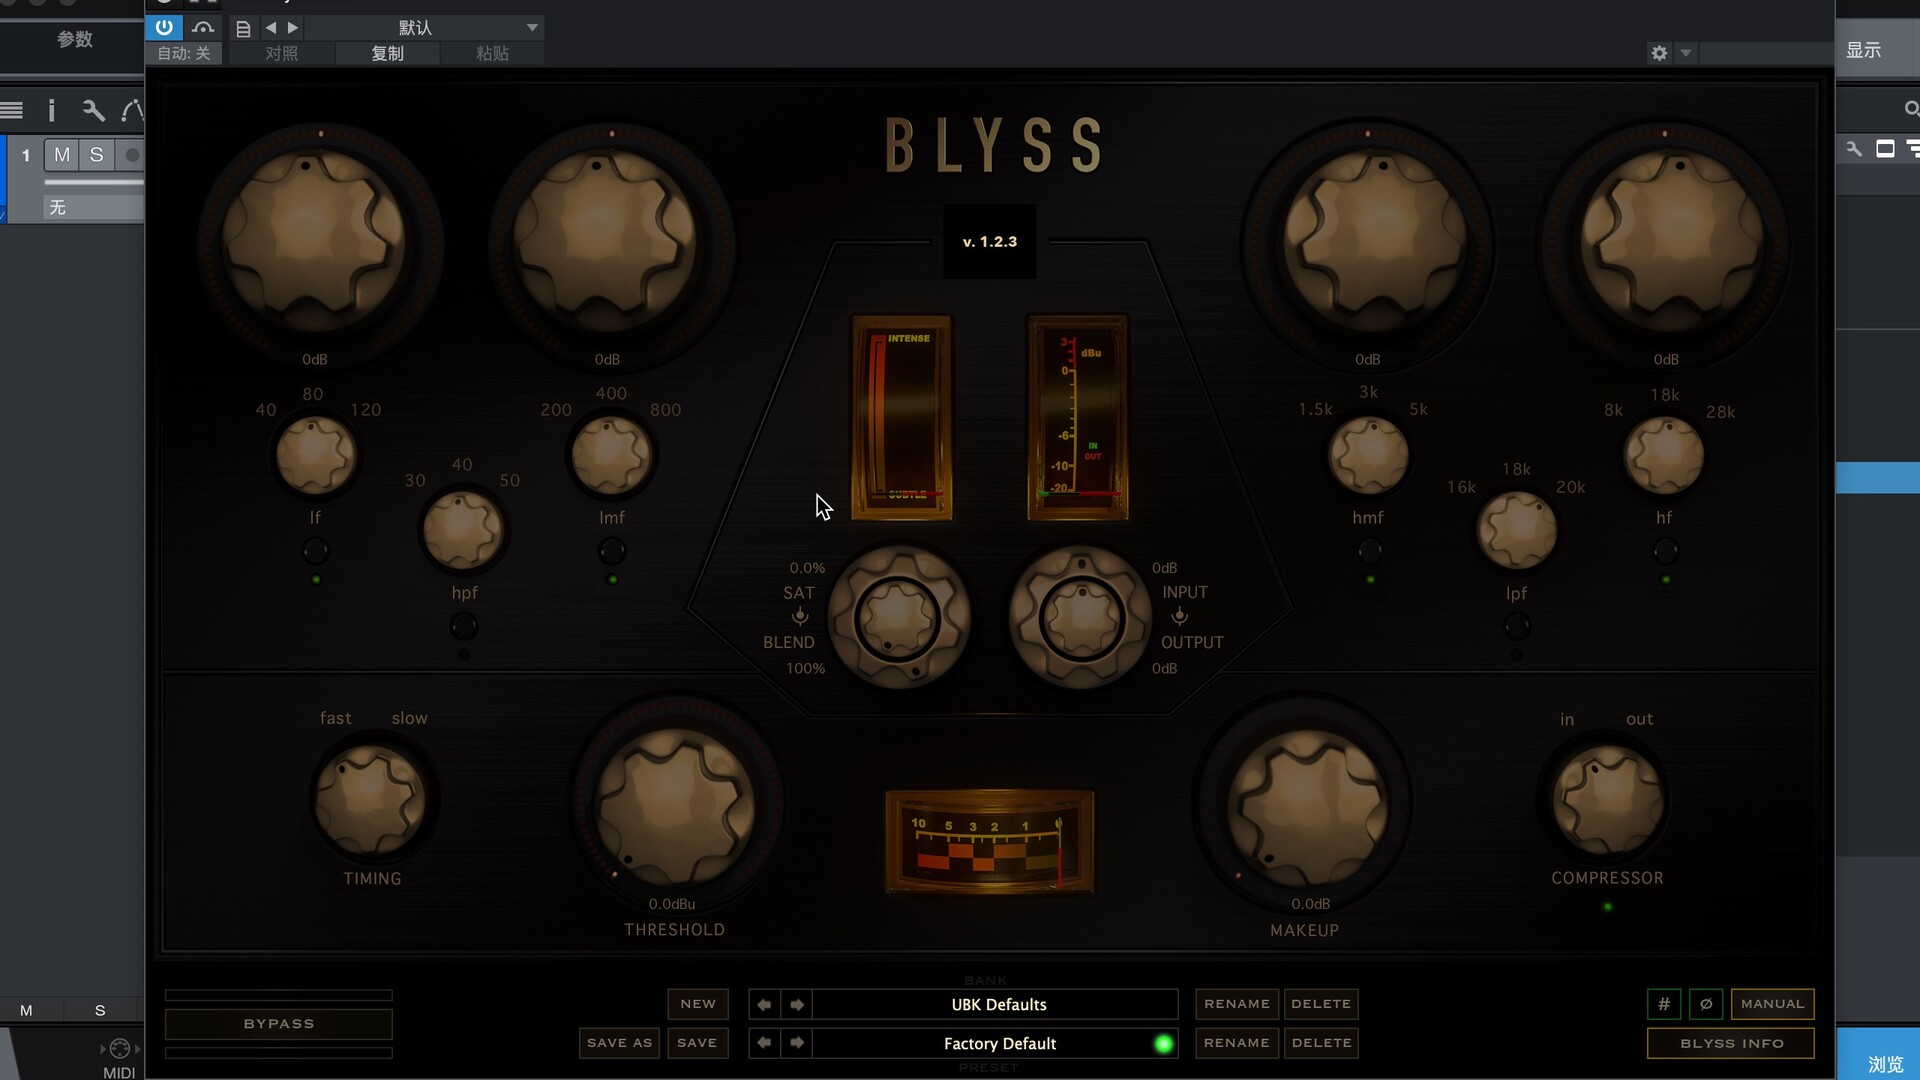The width and height of the screenshot is (1920, 1080).
Task: Click the preset file document icon
Action: coord(243,28)
